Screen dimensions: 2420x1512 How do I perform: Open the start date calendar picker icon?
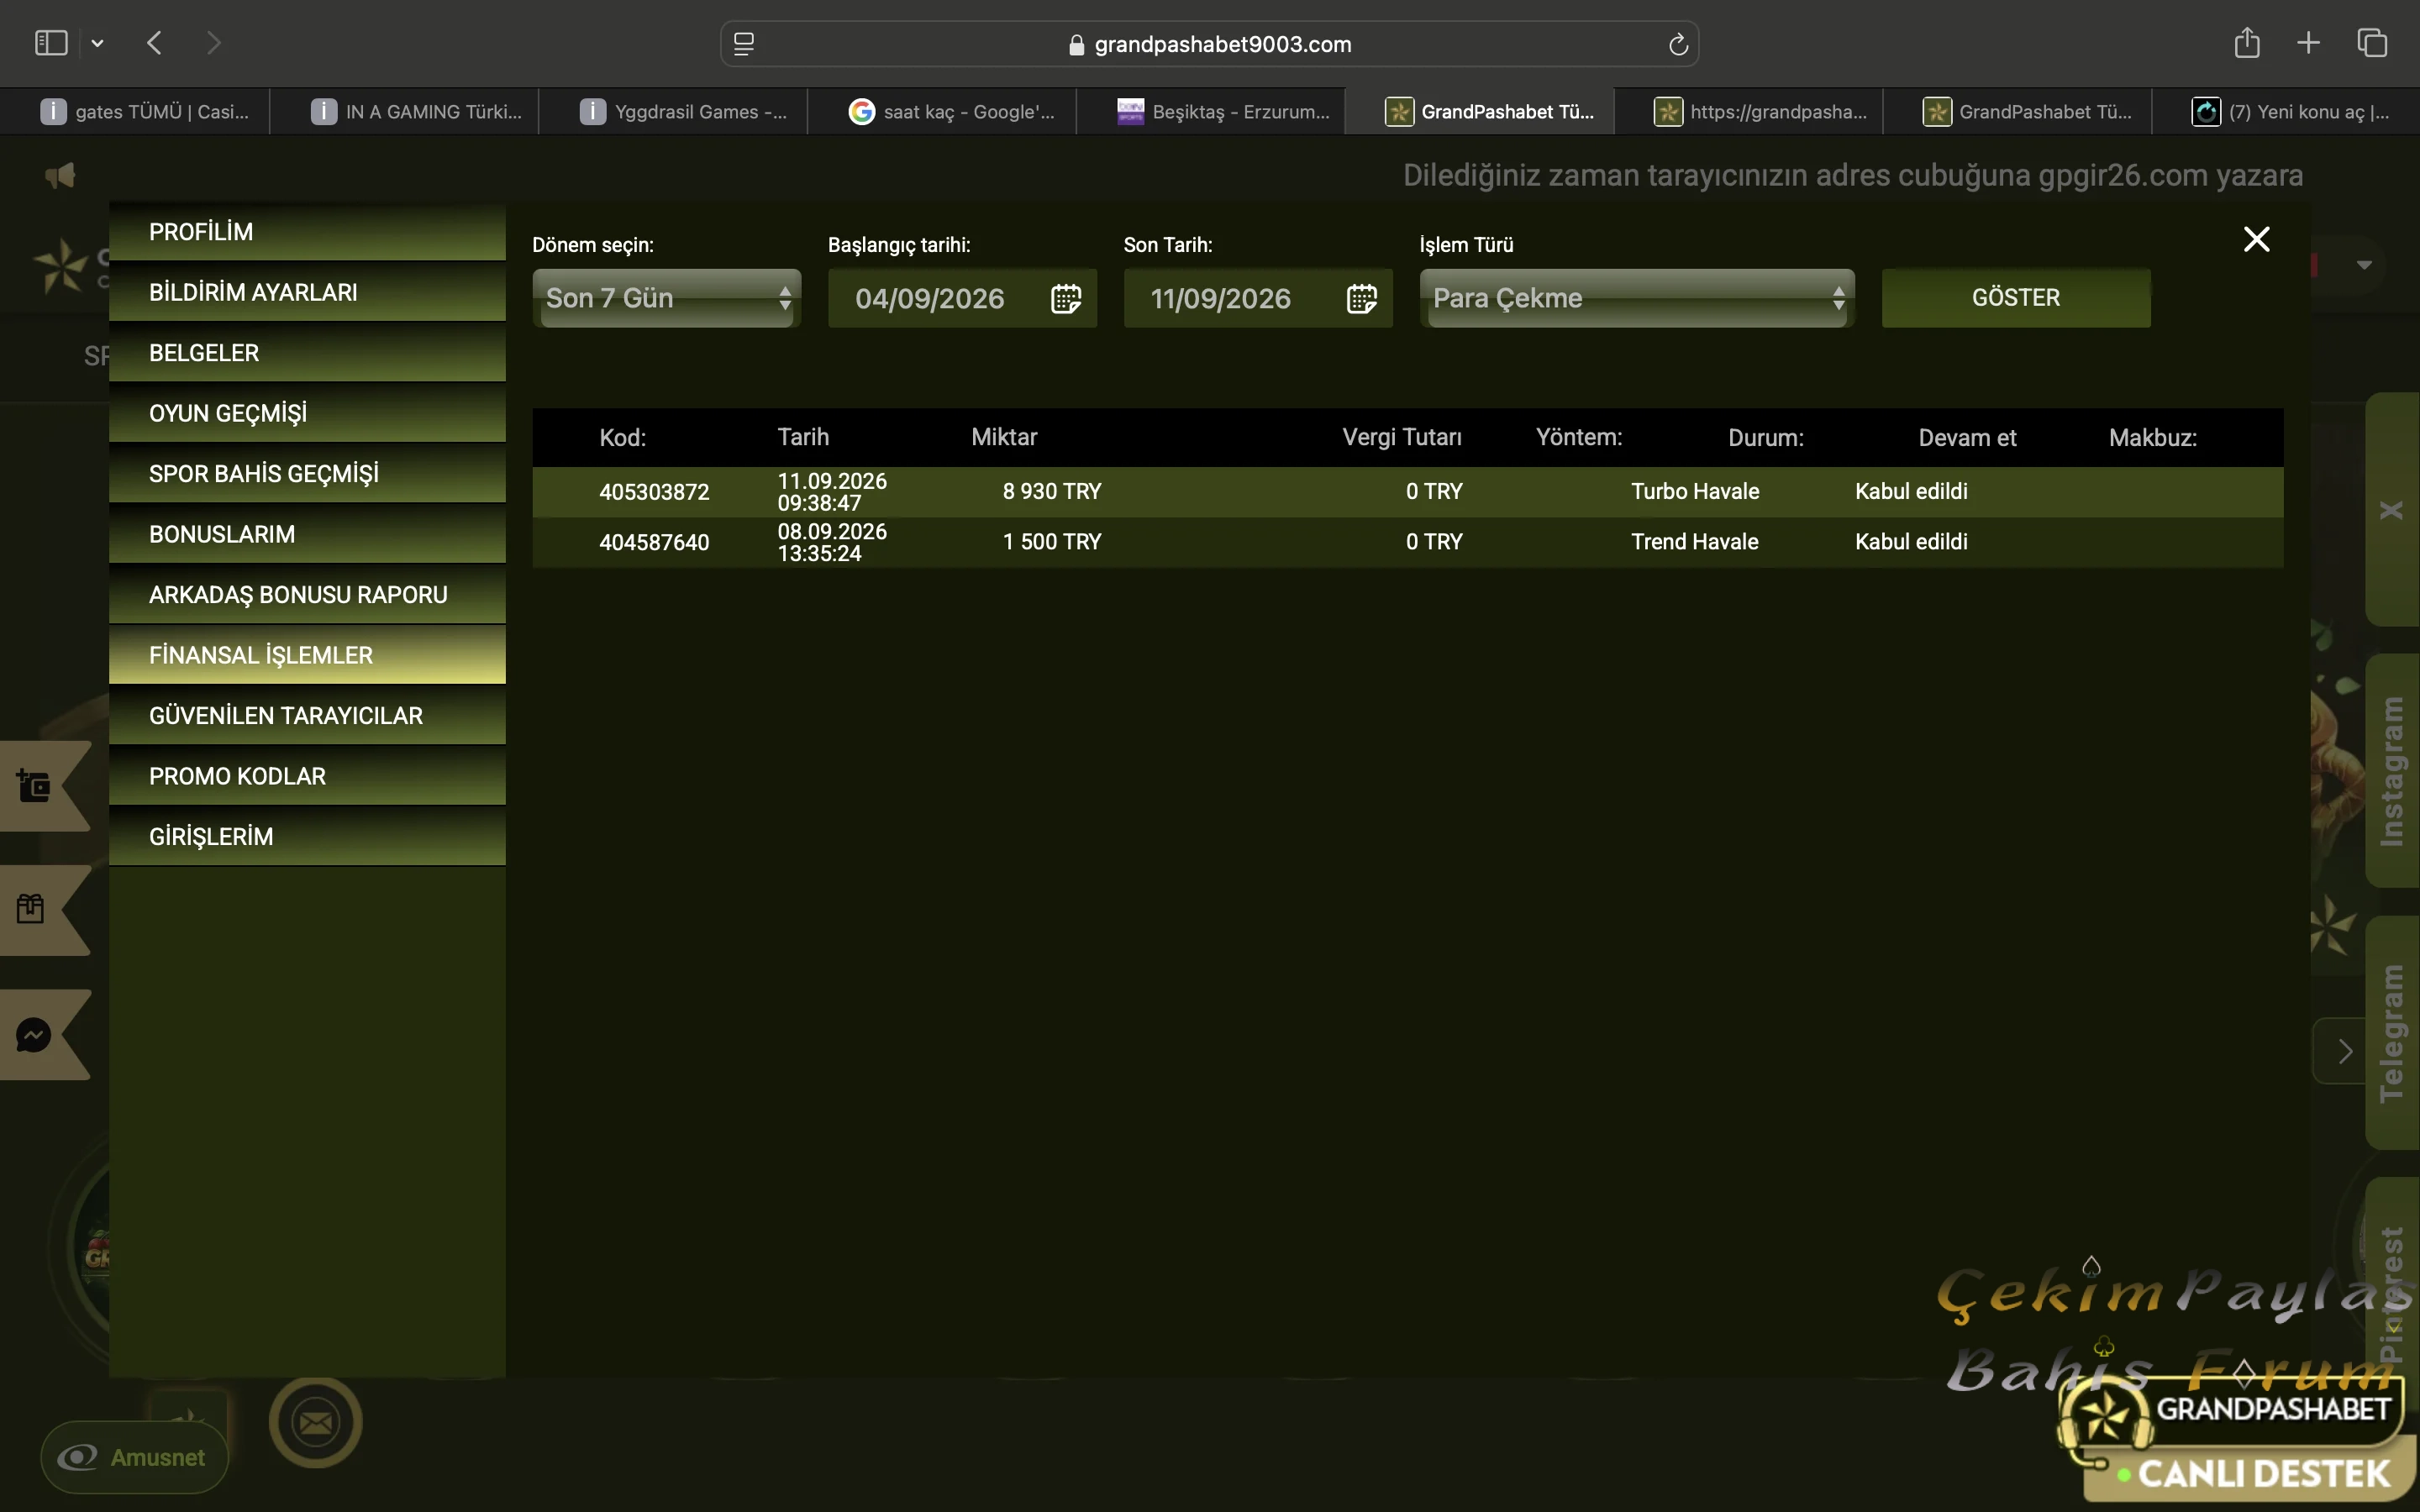(x=1066, y=298)
